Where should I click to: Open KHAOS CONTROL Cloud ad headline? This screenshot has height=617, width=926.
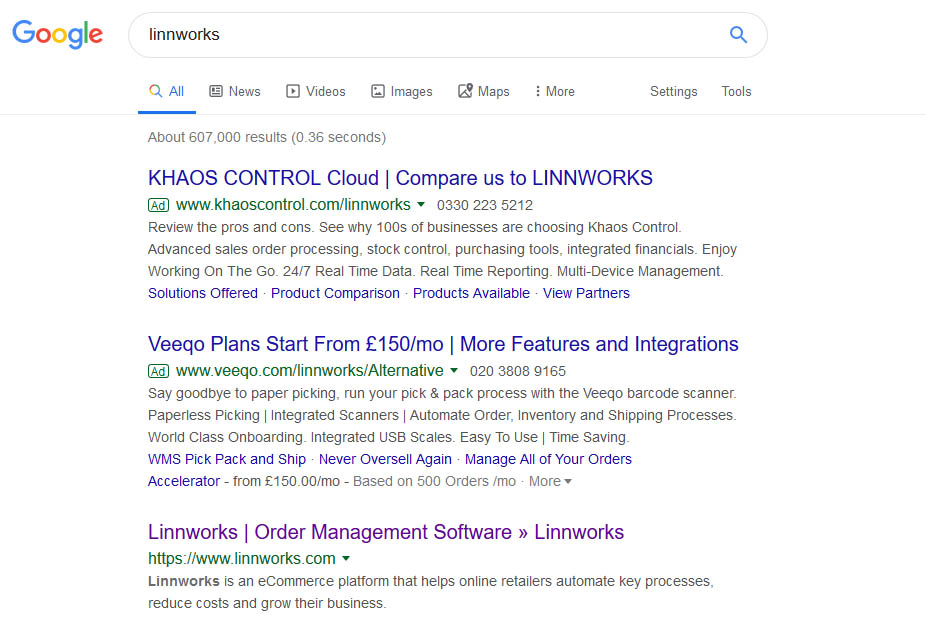[400, 178]
